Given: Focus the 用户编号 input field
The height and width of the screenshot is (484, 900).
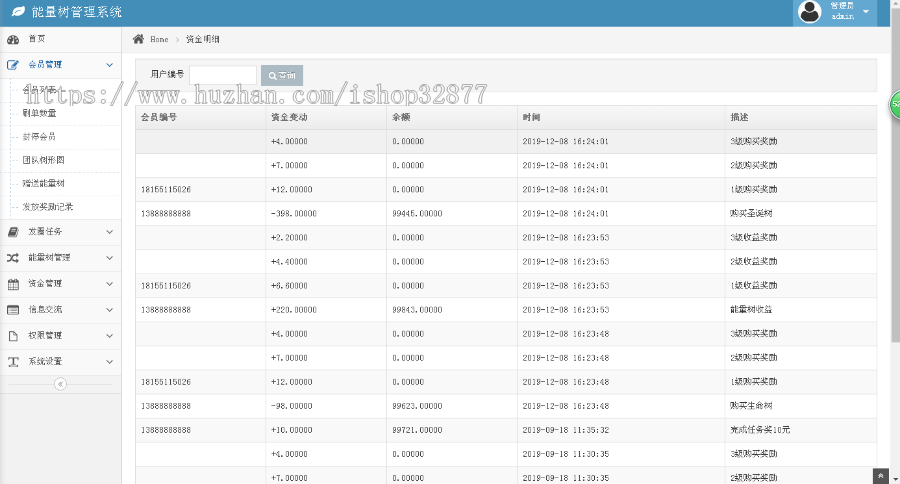Looking at the screenshot, I should pos(223,75).
